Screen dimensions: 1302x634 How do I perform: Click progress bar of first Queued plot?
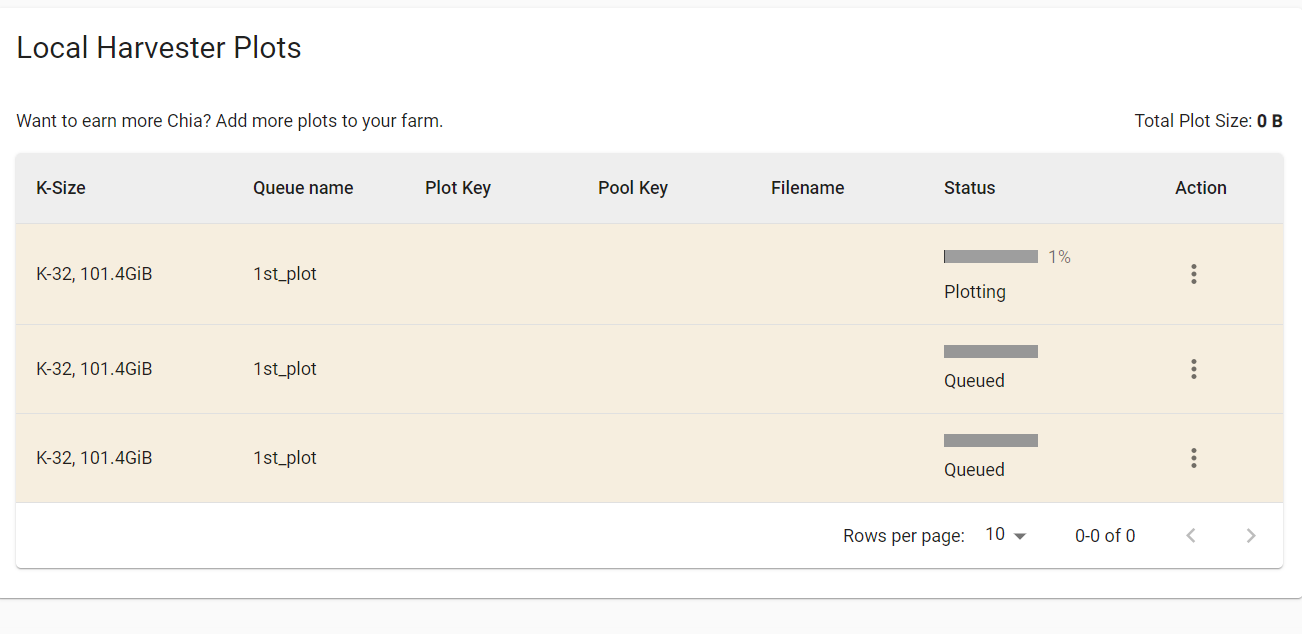pyautogui.click(x=991, y=352)
